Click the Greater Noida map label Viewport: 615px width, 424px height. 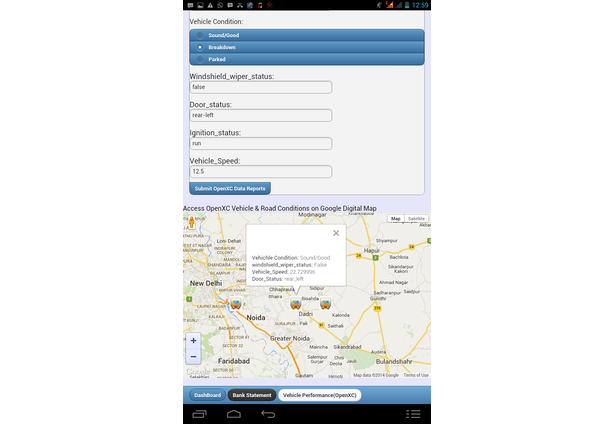[290, 338]
